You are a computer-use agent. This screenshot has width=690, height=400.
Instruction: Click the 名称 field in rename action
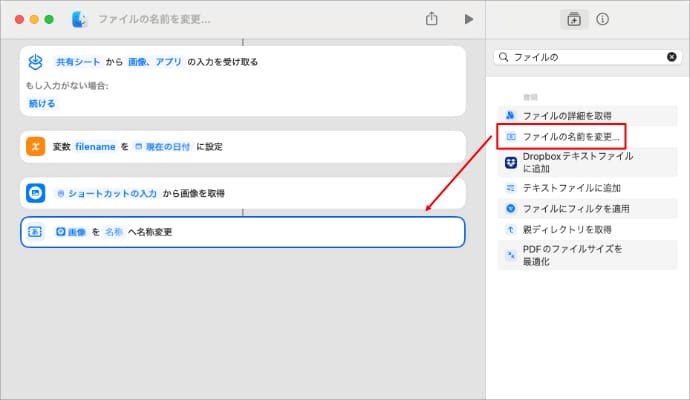pyautogui.click(x=114, y=232)
